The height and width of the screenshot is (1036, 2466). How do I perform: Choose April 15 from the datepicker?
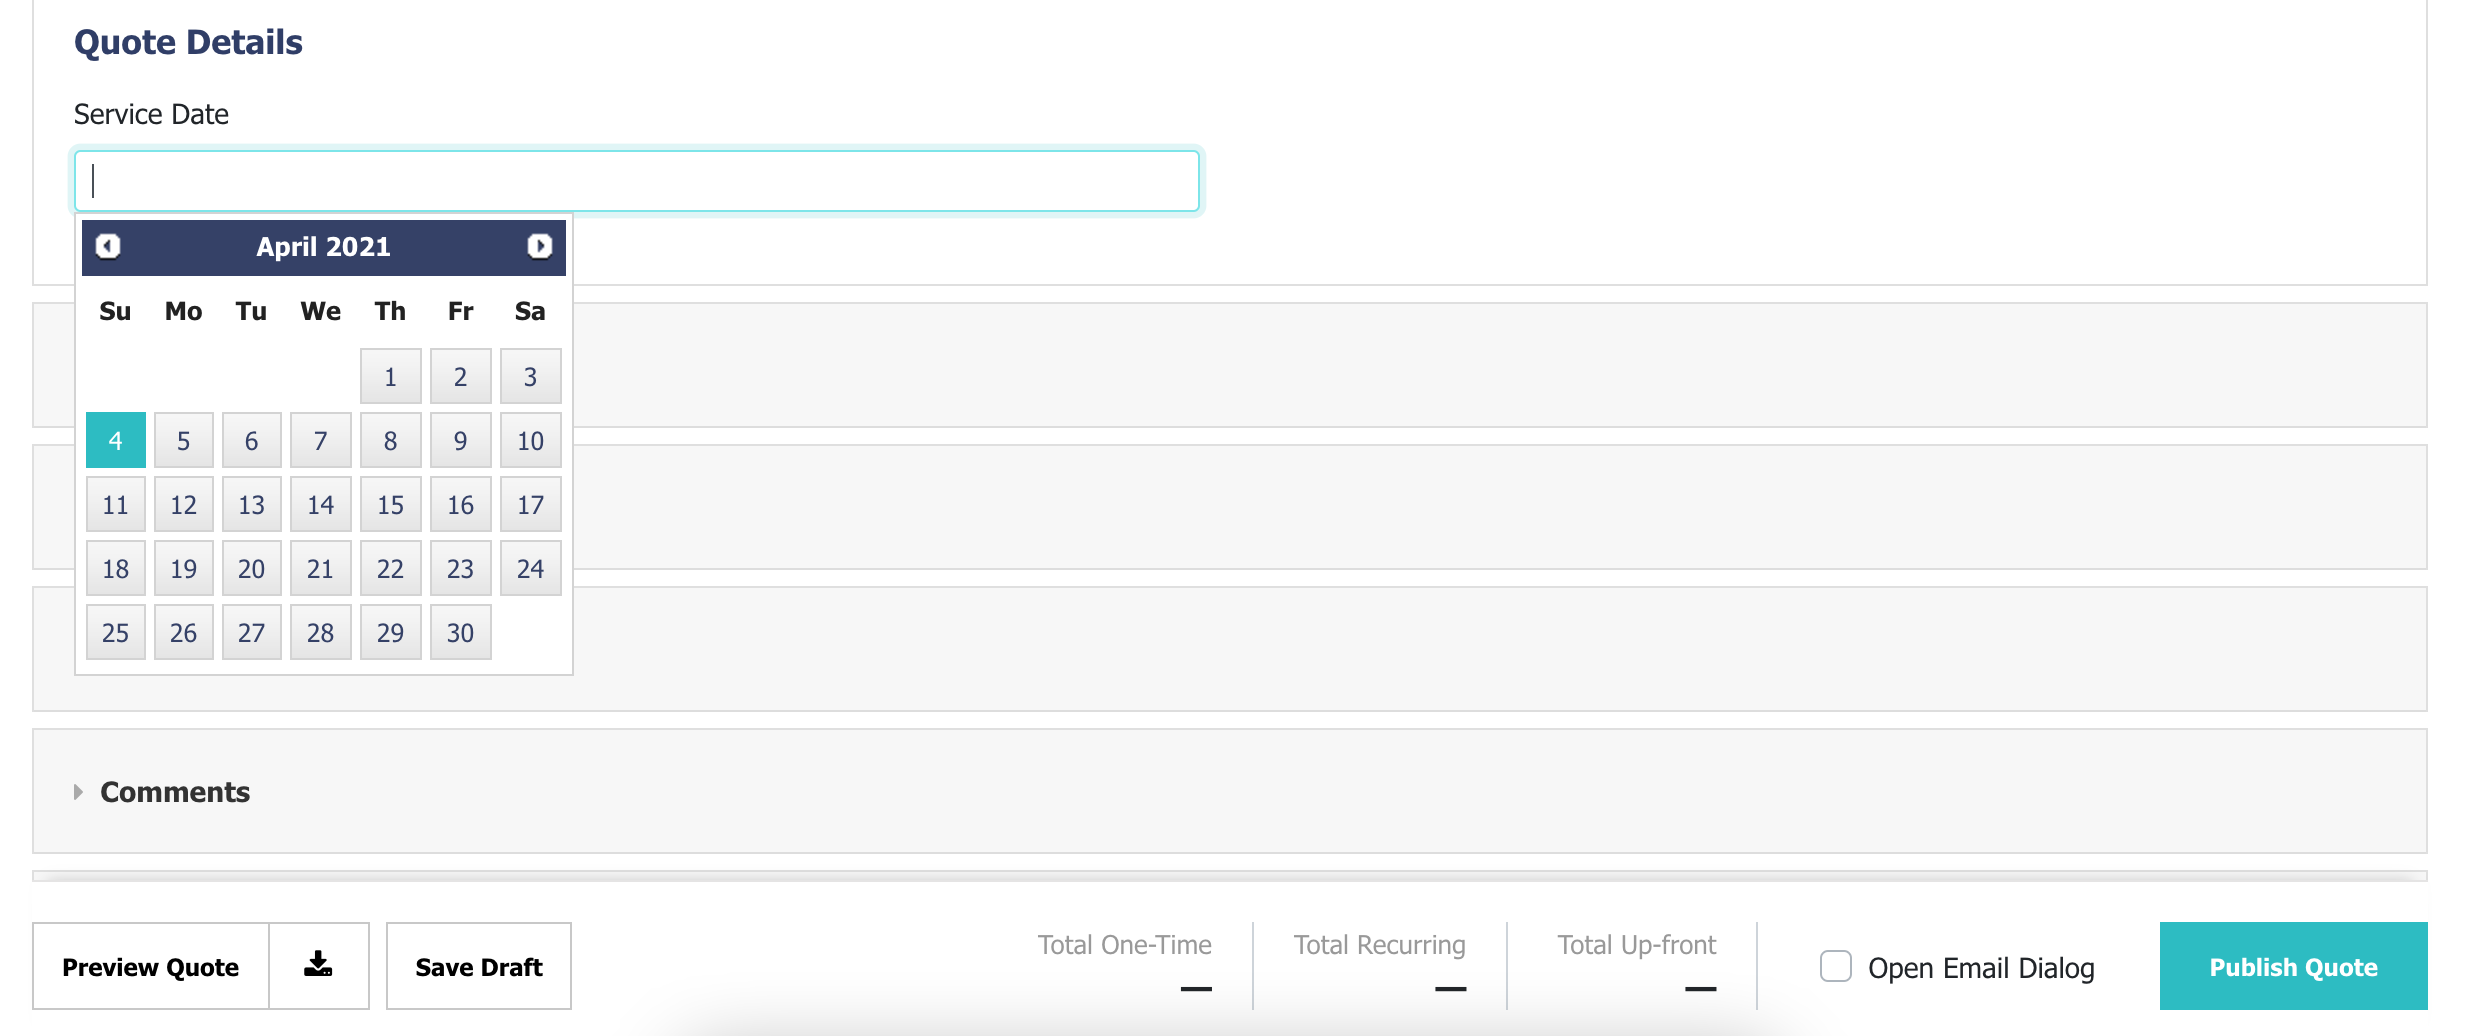[390, 505]
